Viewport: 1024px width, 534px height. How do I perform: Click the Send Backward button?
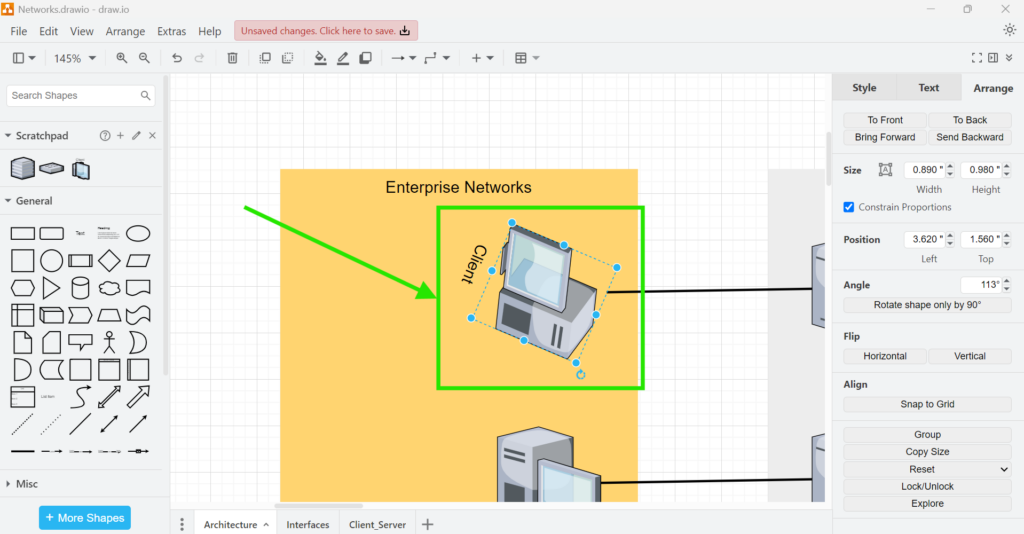[x=970, y=137]
